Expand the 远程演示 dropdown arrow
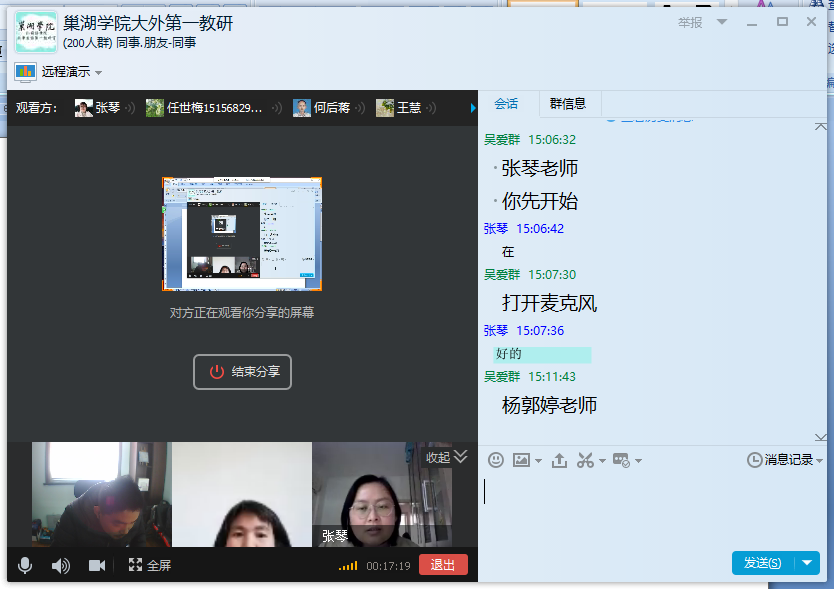The image size is (834, 589). 99,73
